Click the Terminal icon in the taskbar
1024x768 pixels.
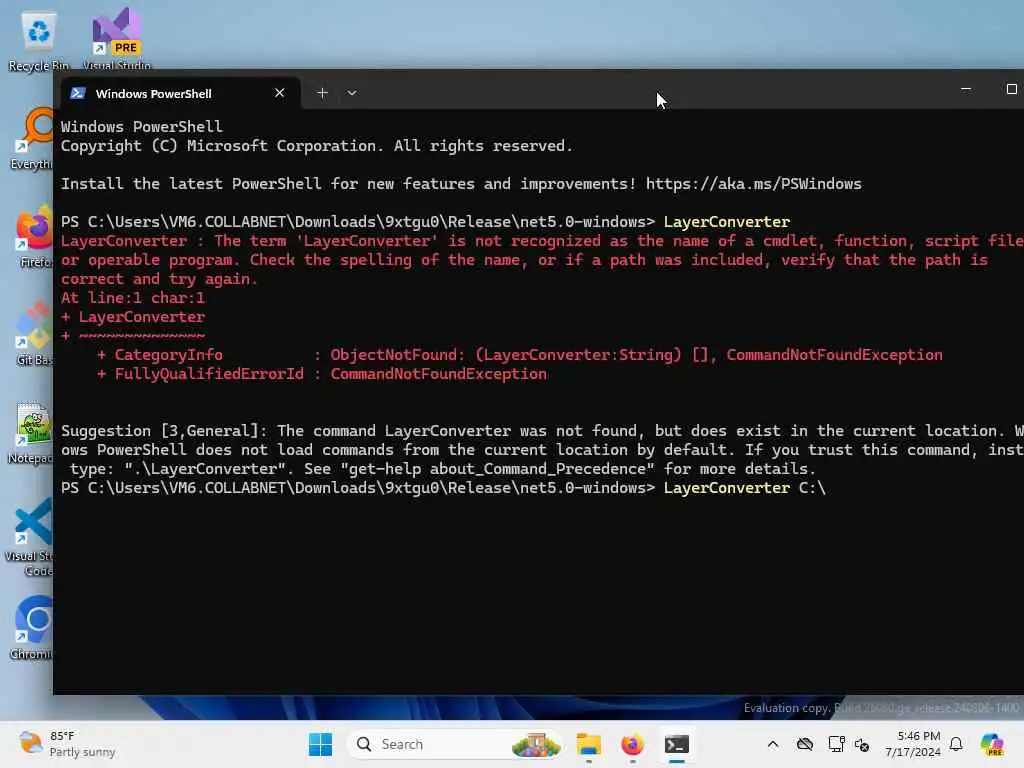coord(677,744)
